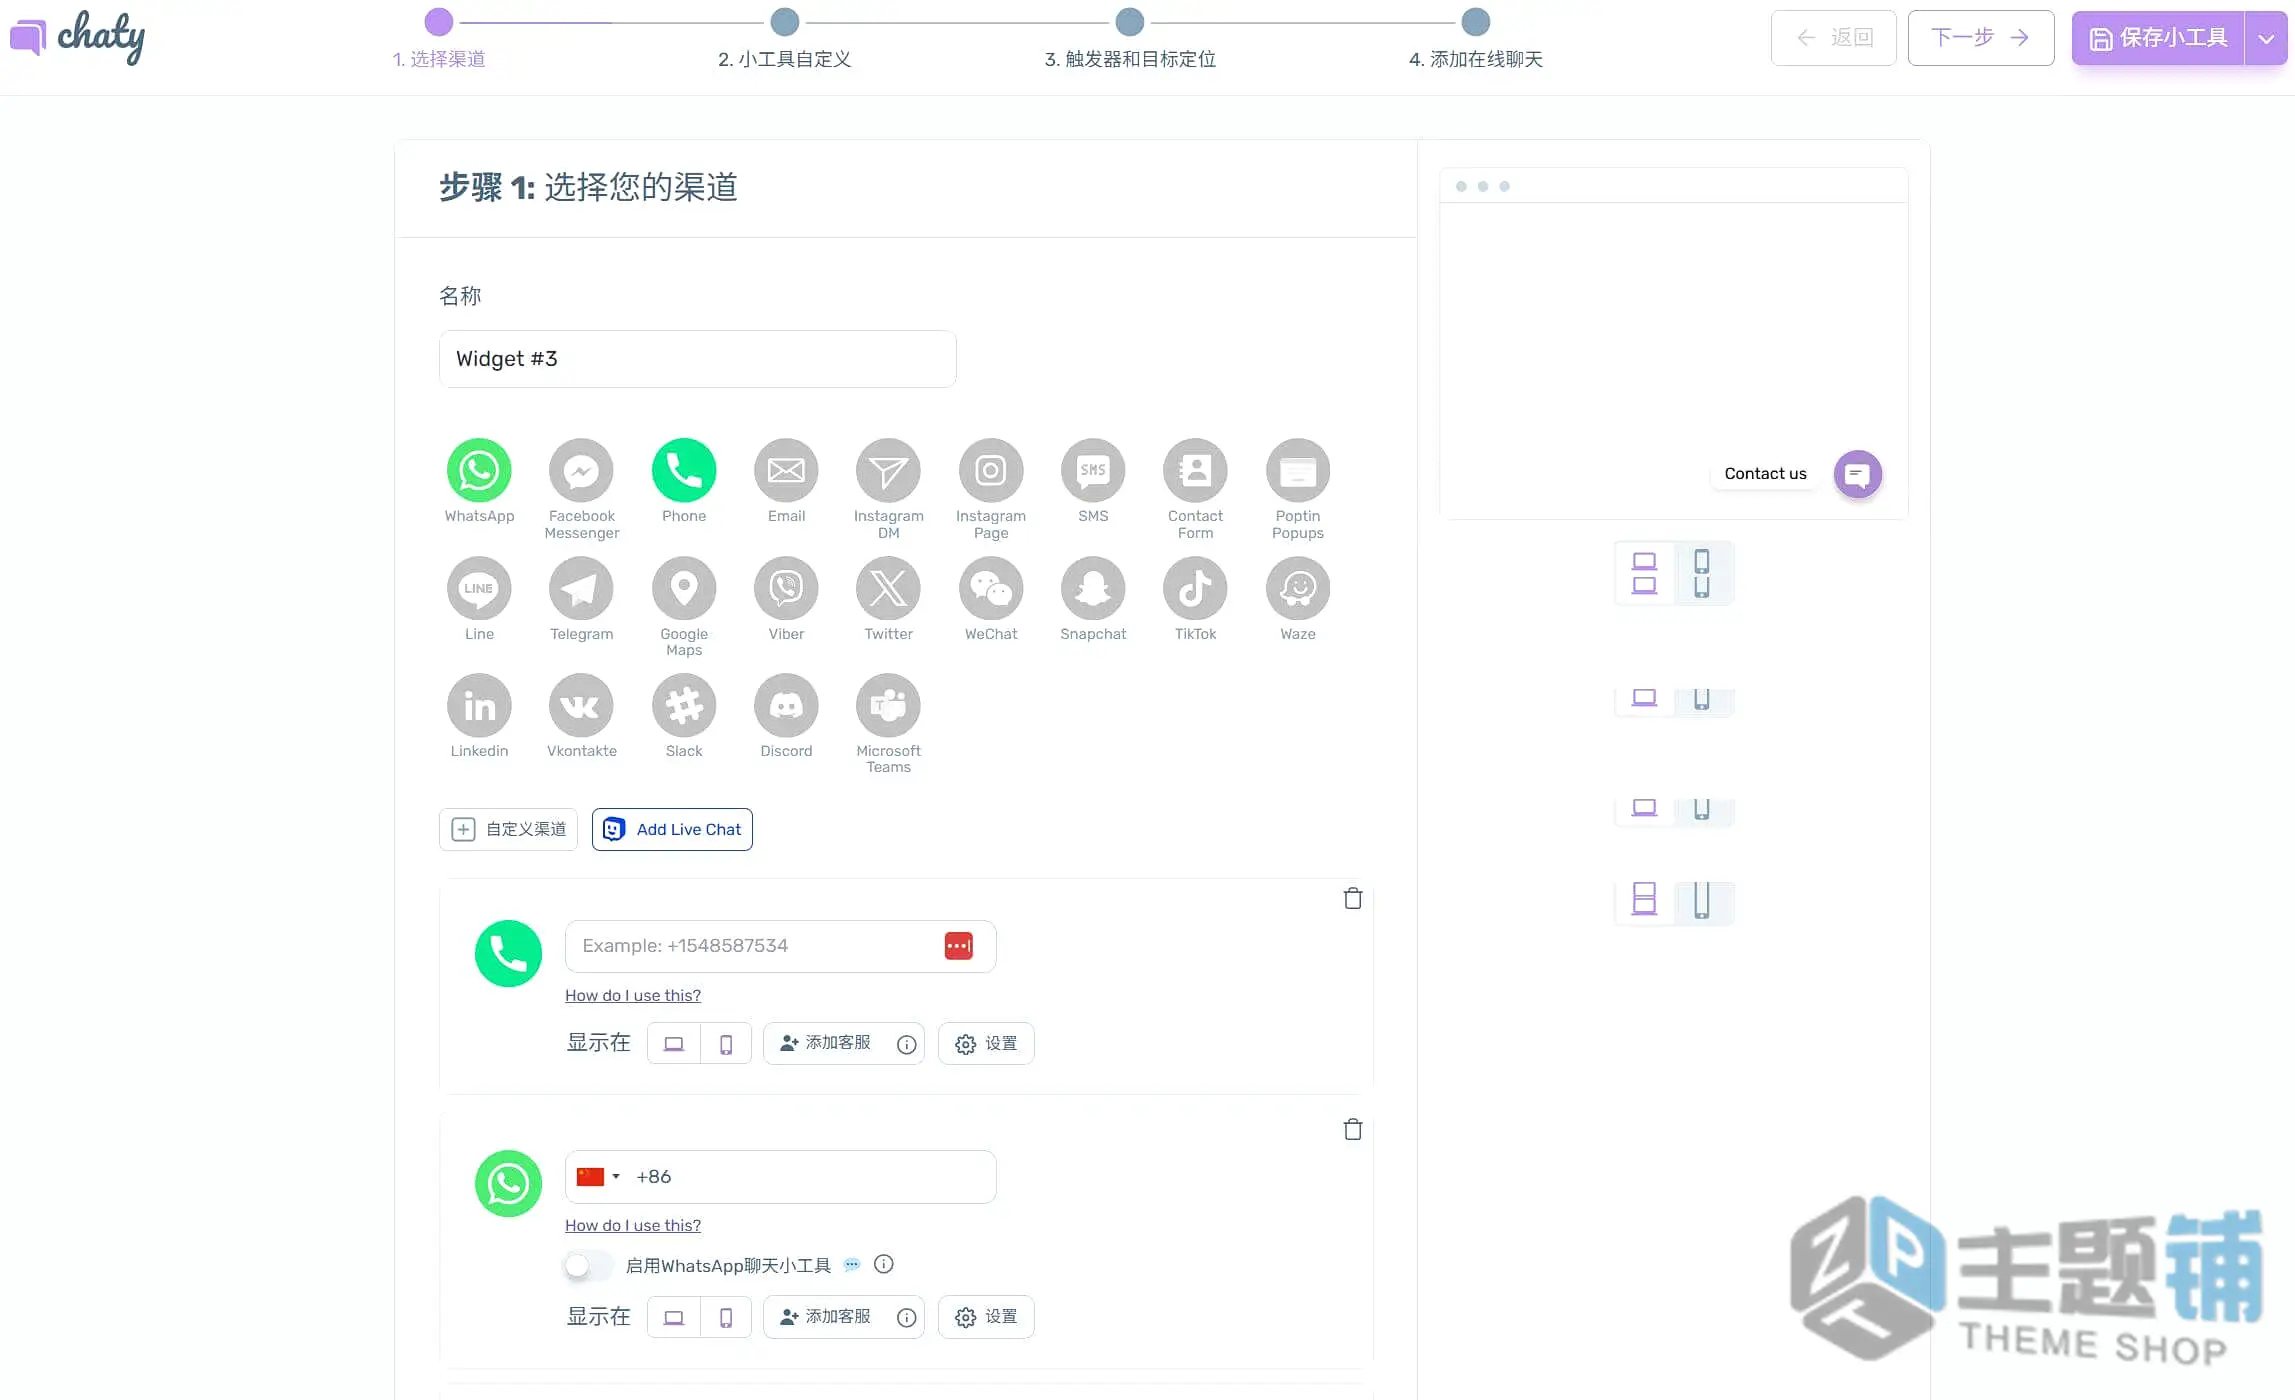Go to step 4. 添加在线聊天
2295x1400 pixels.
tap(1475, 59)
